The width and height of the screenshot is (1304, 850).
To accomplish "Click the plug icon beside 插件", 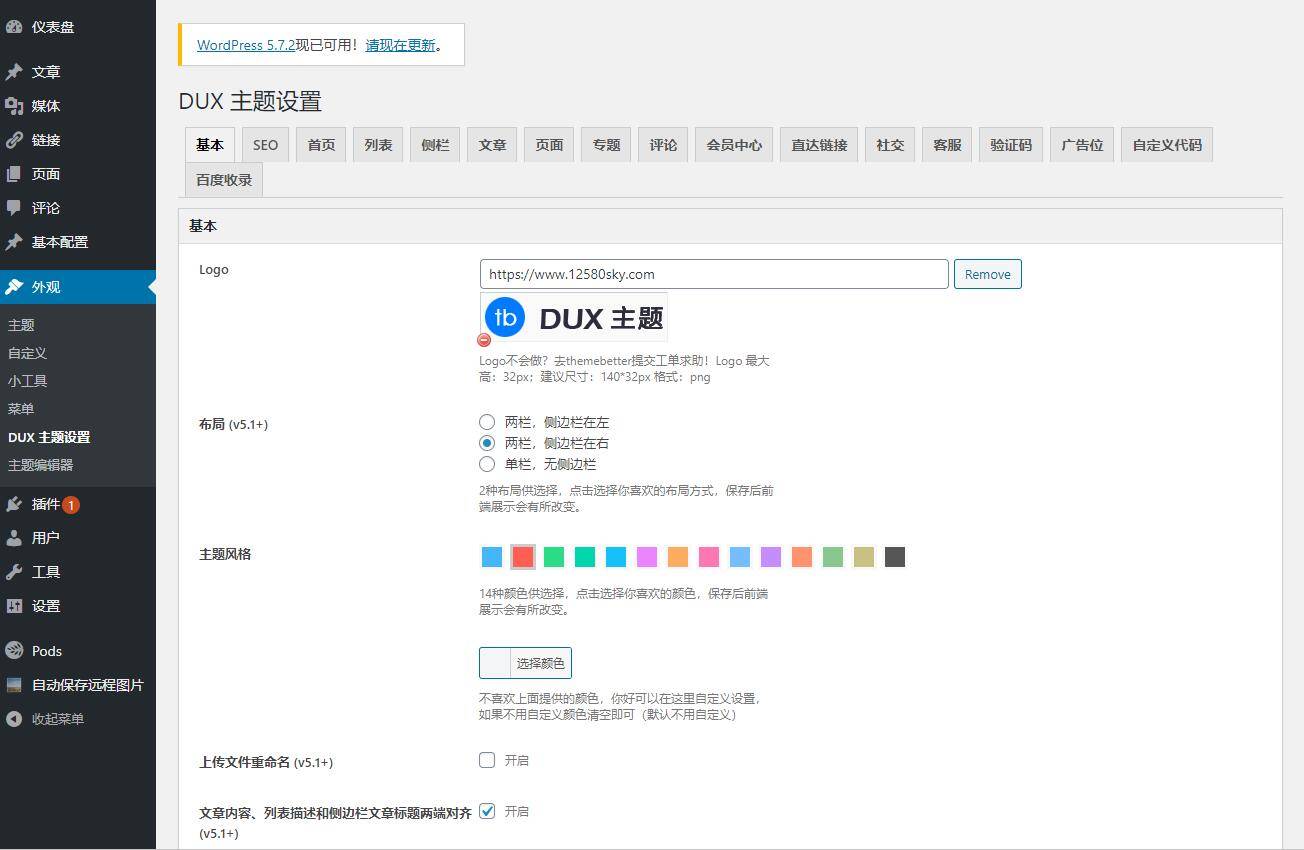I will 14,504.
